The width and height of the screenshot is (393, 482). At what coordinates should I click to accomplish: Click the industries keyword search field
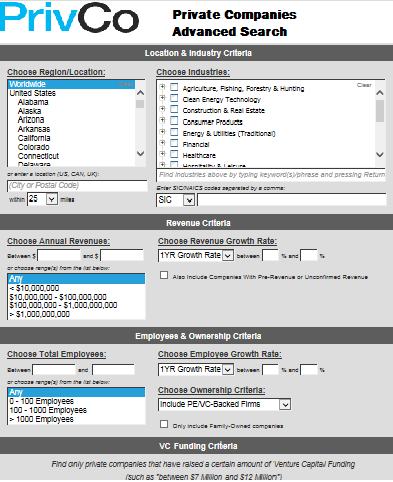271,175
